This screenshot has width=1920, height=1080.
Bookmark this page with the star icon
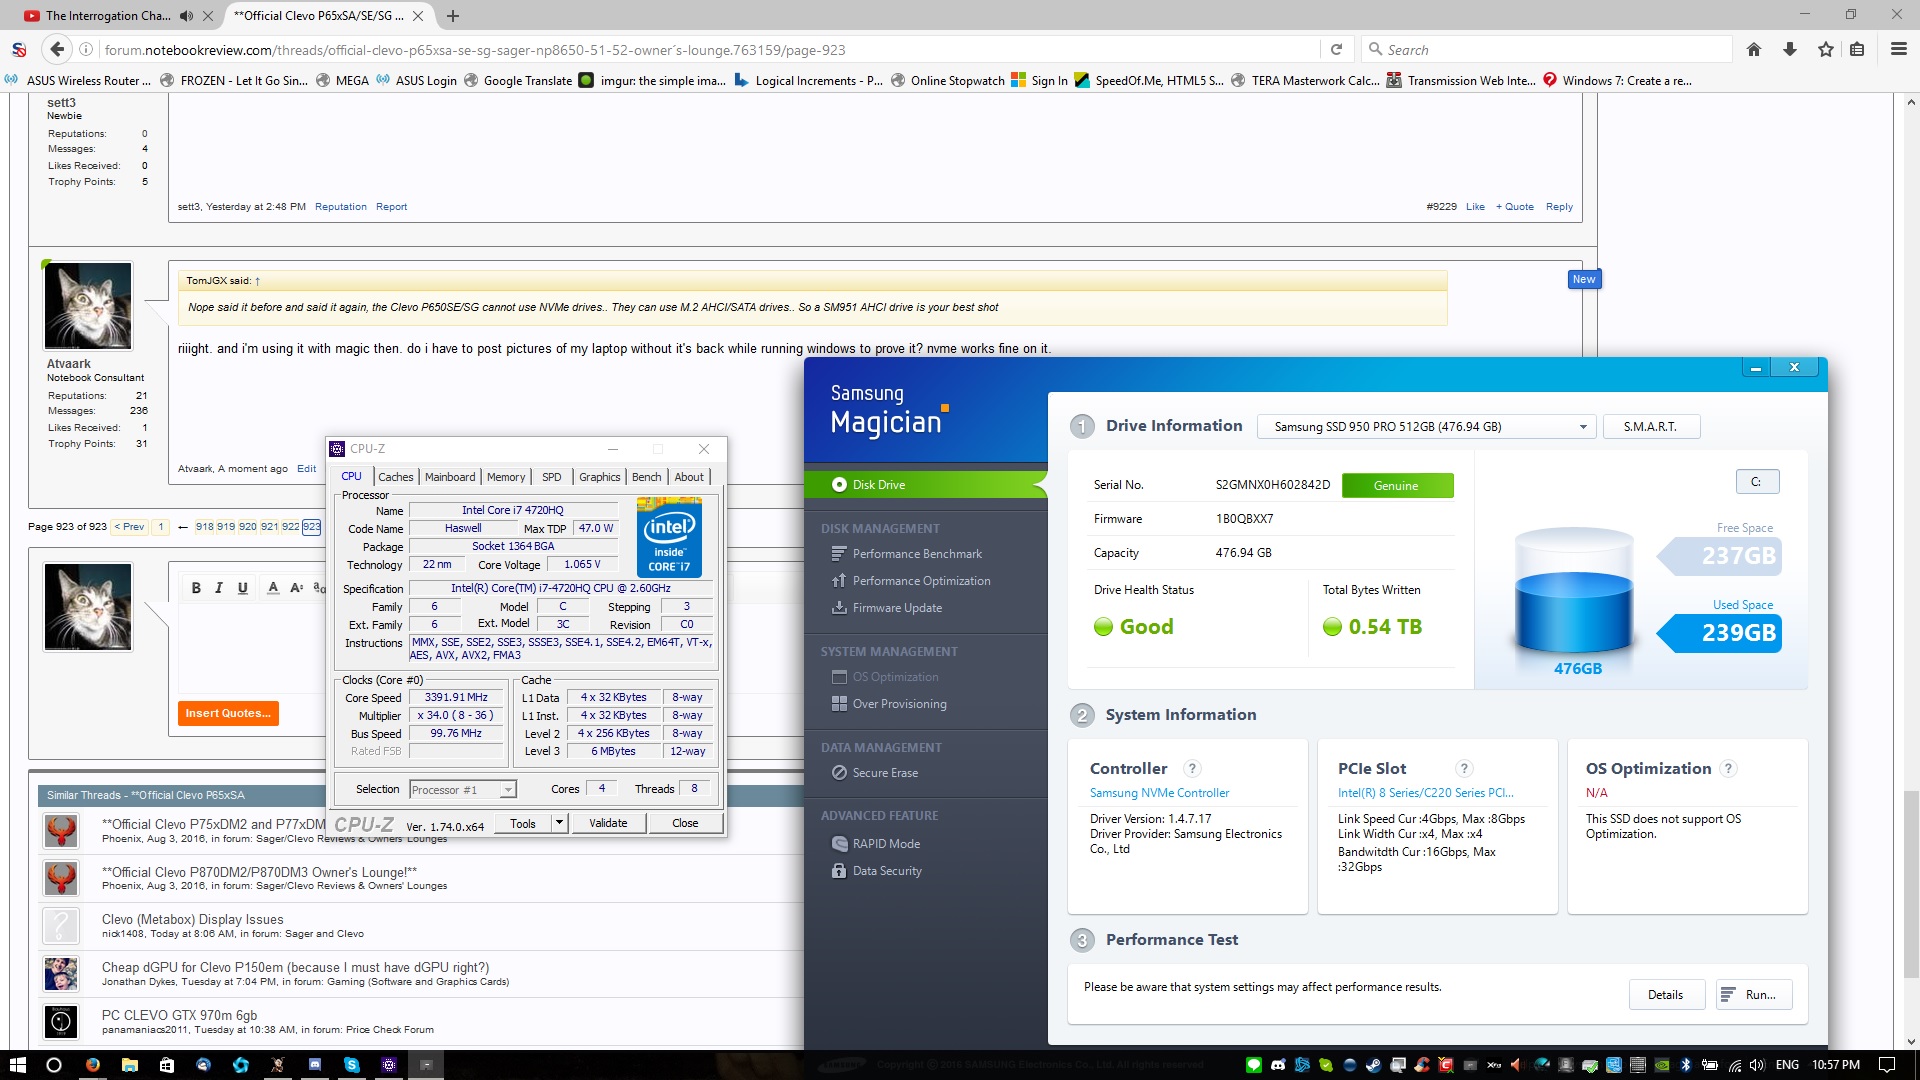tap(1826, 49)
